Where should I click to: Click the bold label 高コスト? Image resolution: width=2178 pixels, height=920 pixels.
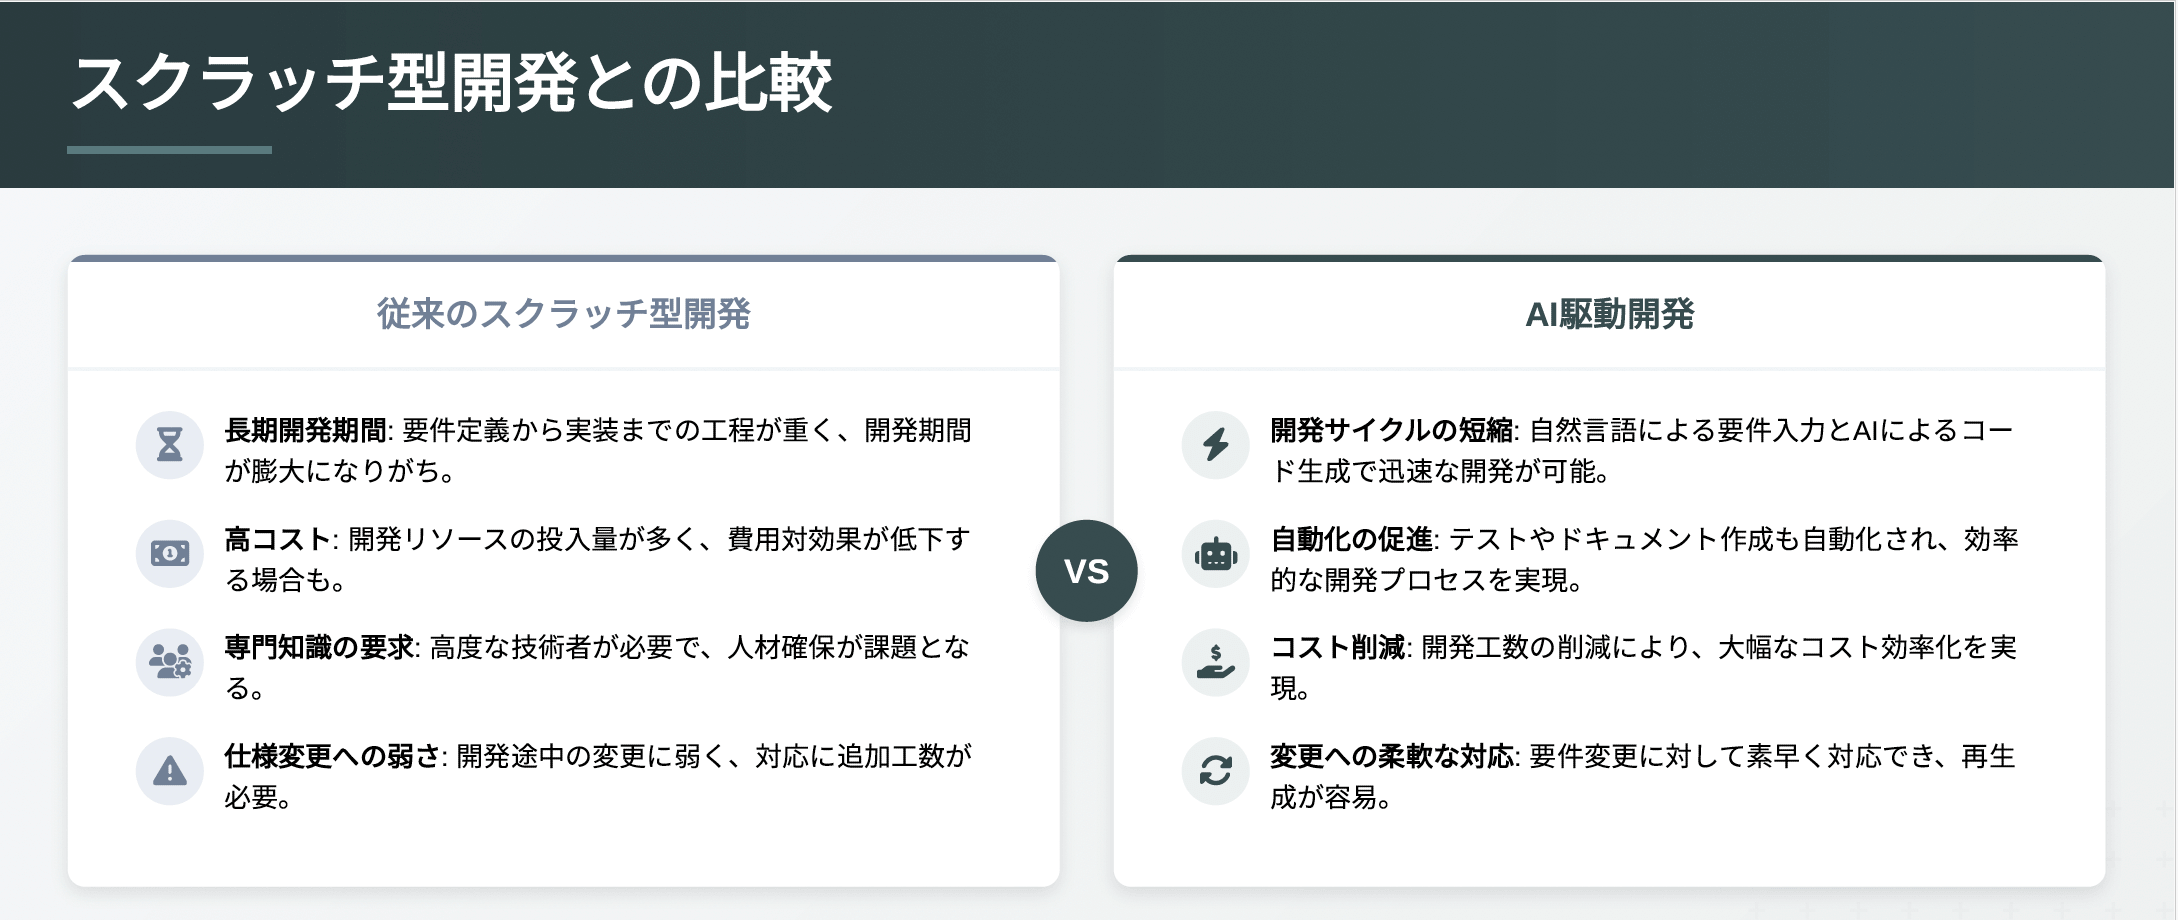pos(278,540)
